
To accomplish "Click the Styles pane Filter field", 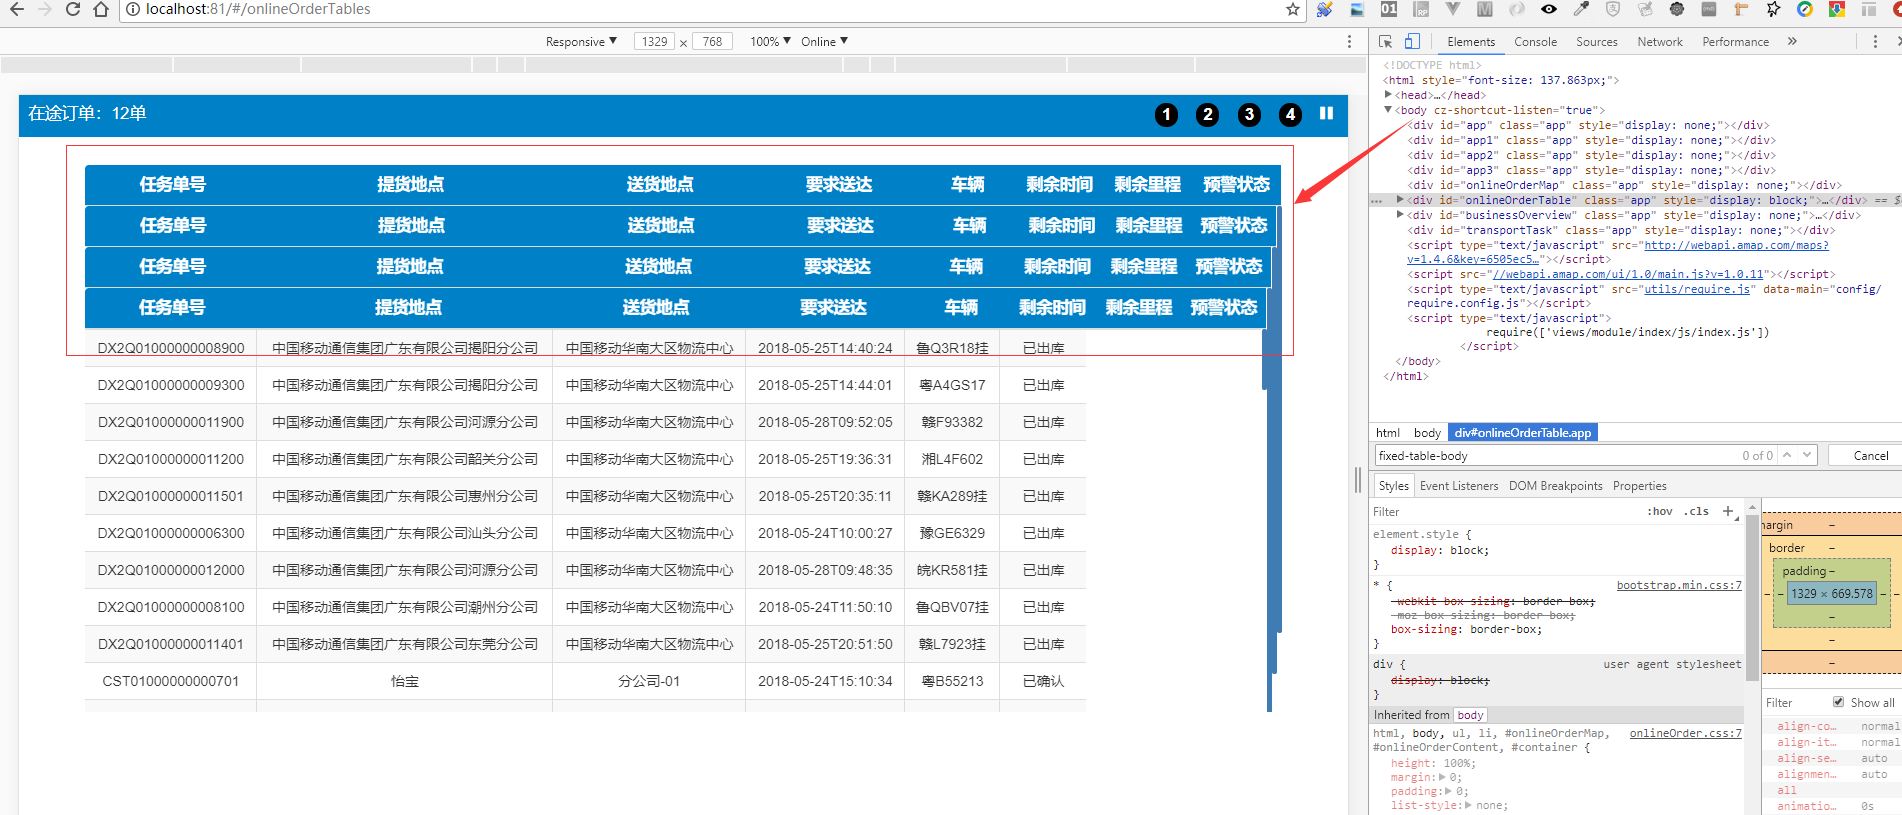I will tap(1505, 511).
